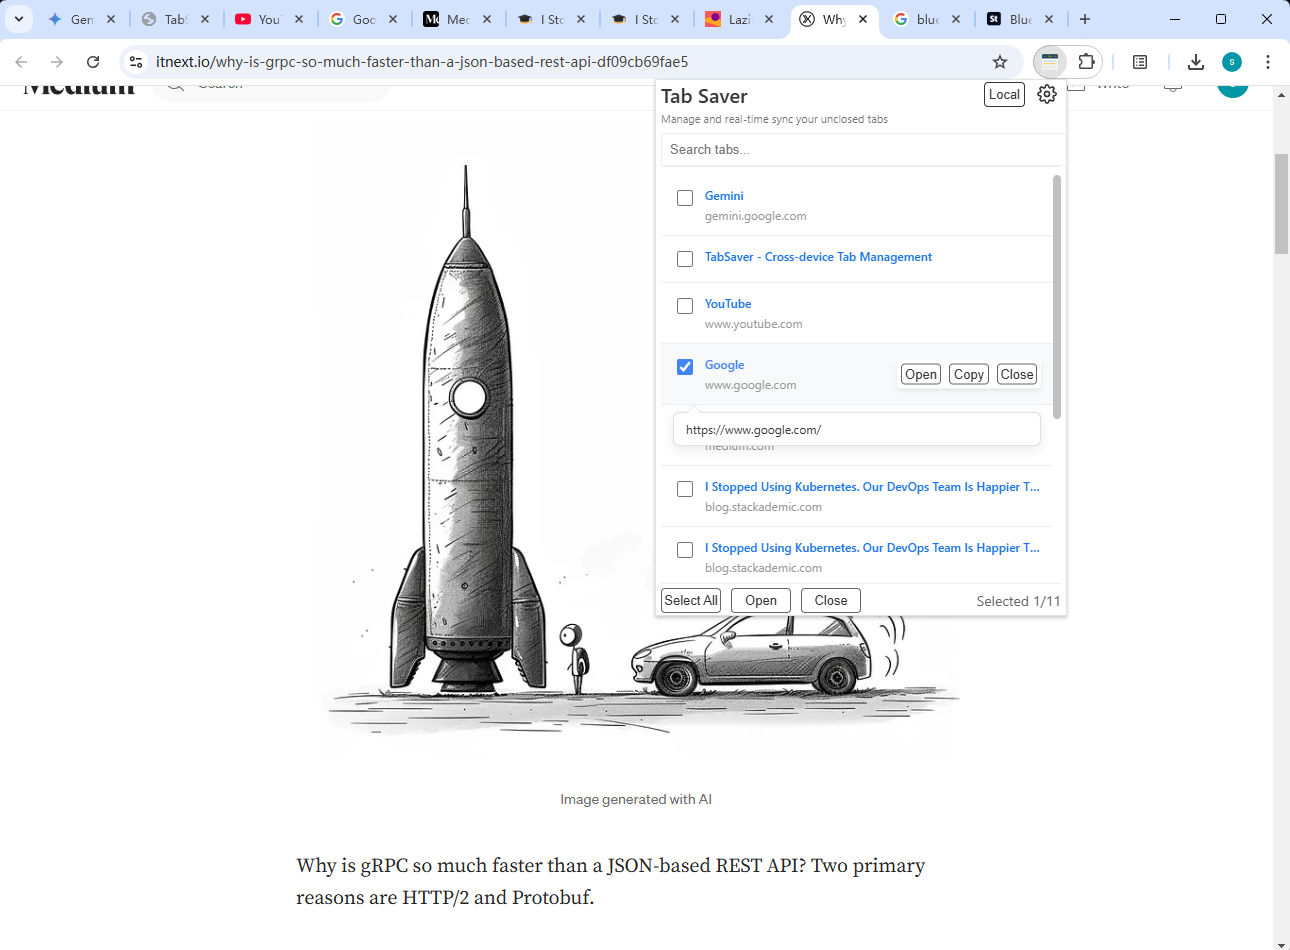Click gemini.google.com domain text

click(x=755, y=216)
